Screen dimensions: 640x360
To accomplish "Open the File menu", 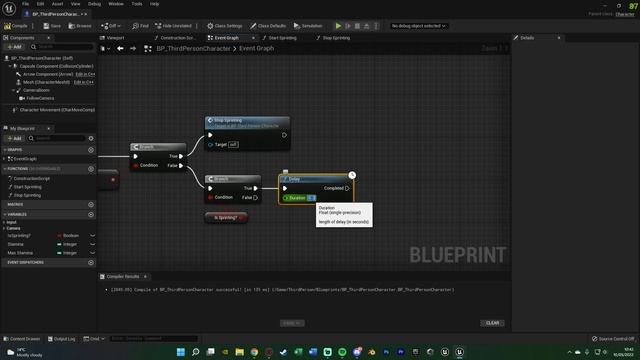I will 25,4.
